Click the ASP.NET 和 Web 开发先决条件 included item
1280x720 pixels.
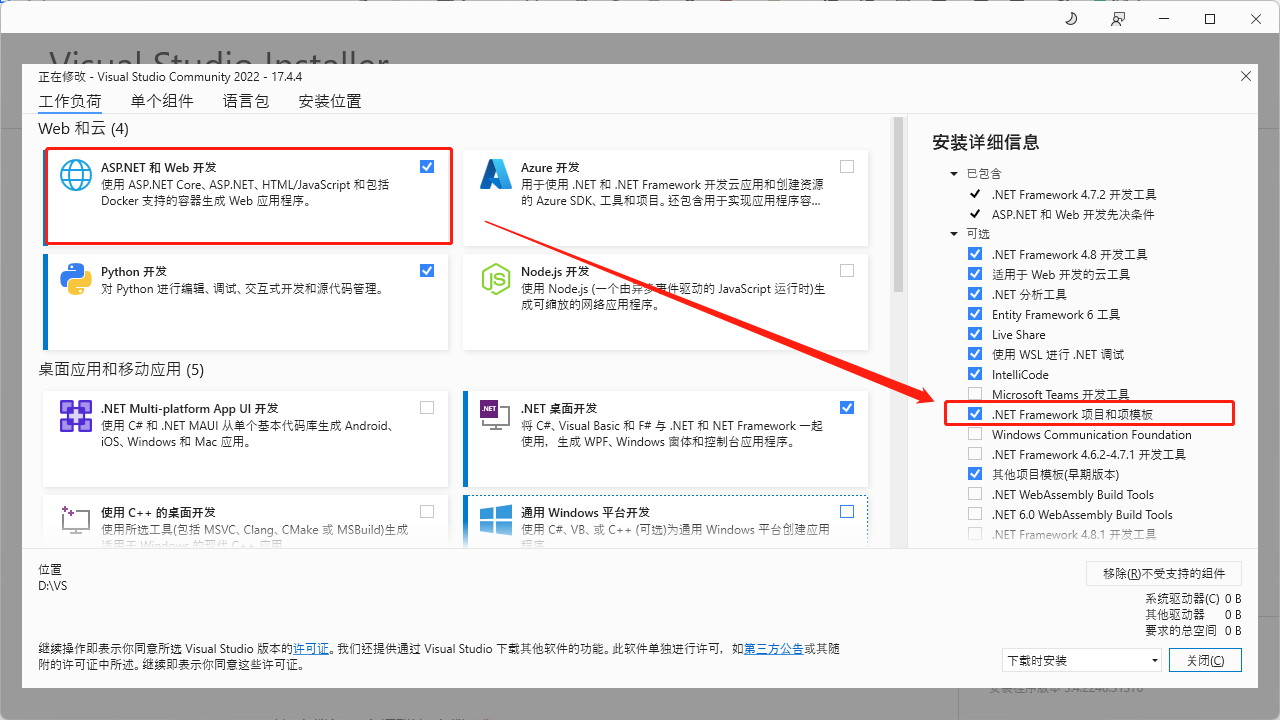(x=1073, y=214)
